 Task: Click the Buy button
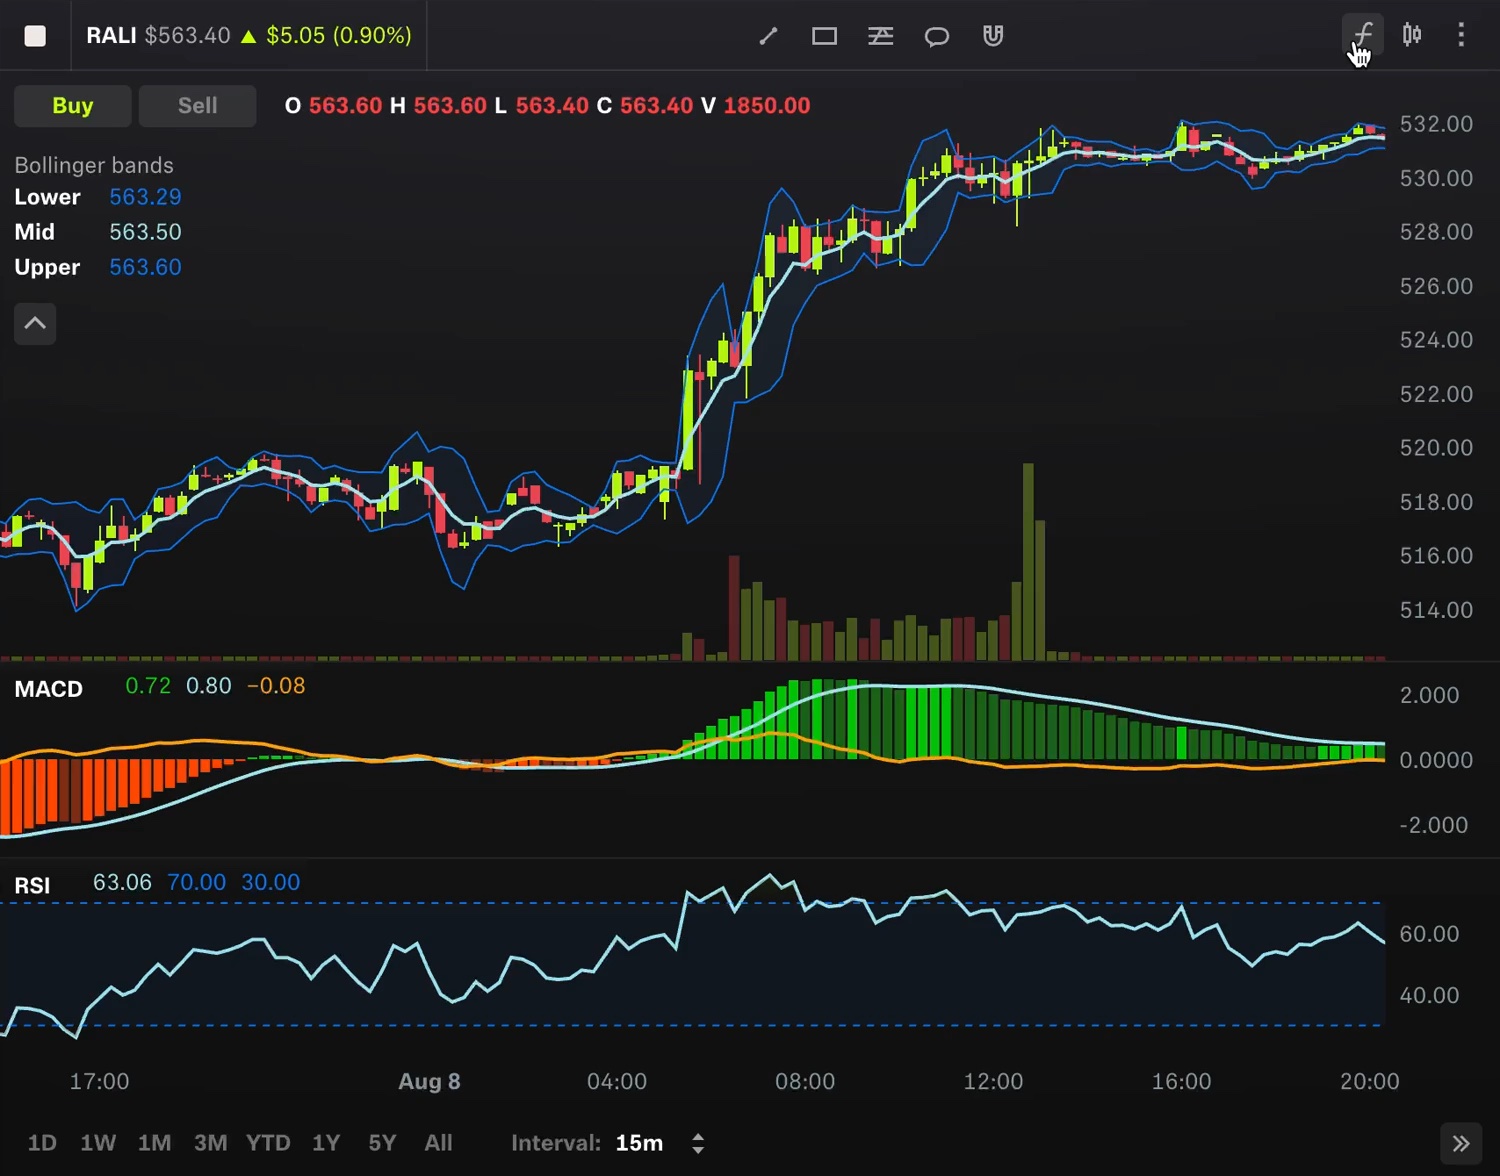[72, 105]
